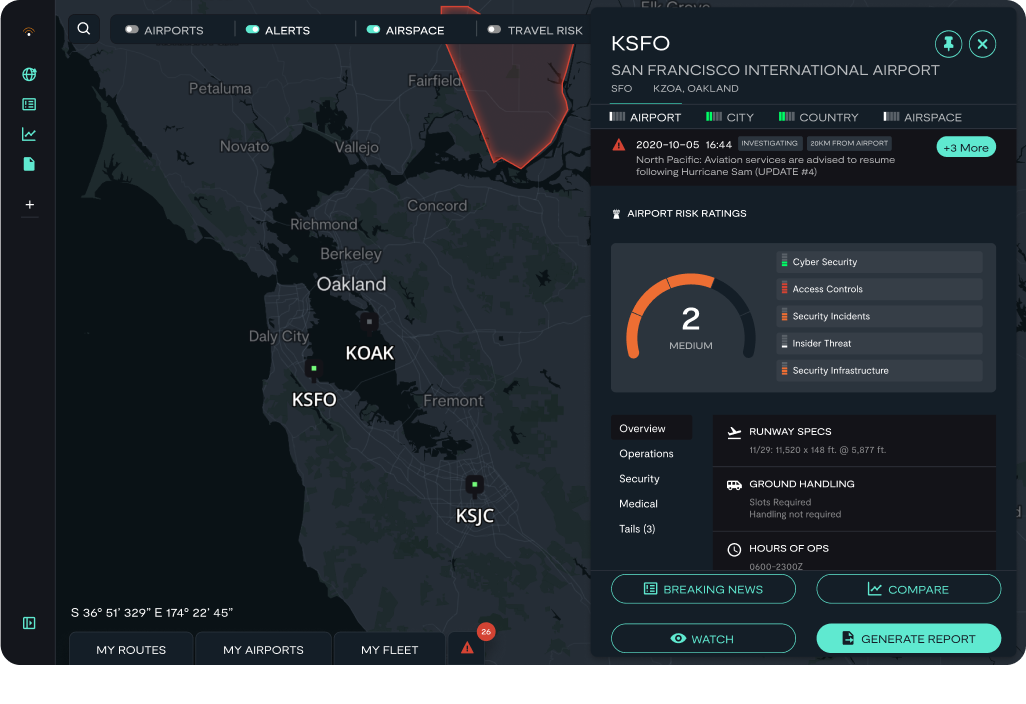The height and width of the screenshot is (704, 1026).
Task: Click the Oakland city label on map
Action: tap(351, 284)
